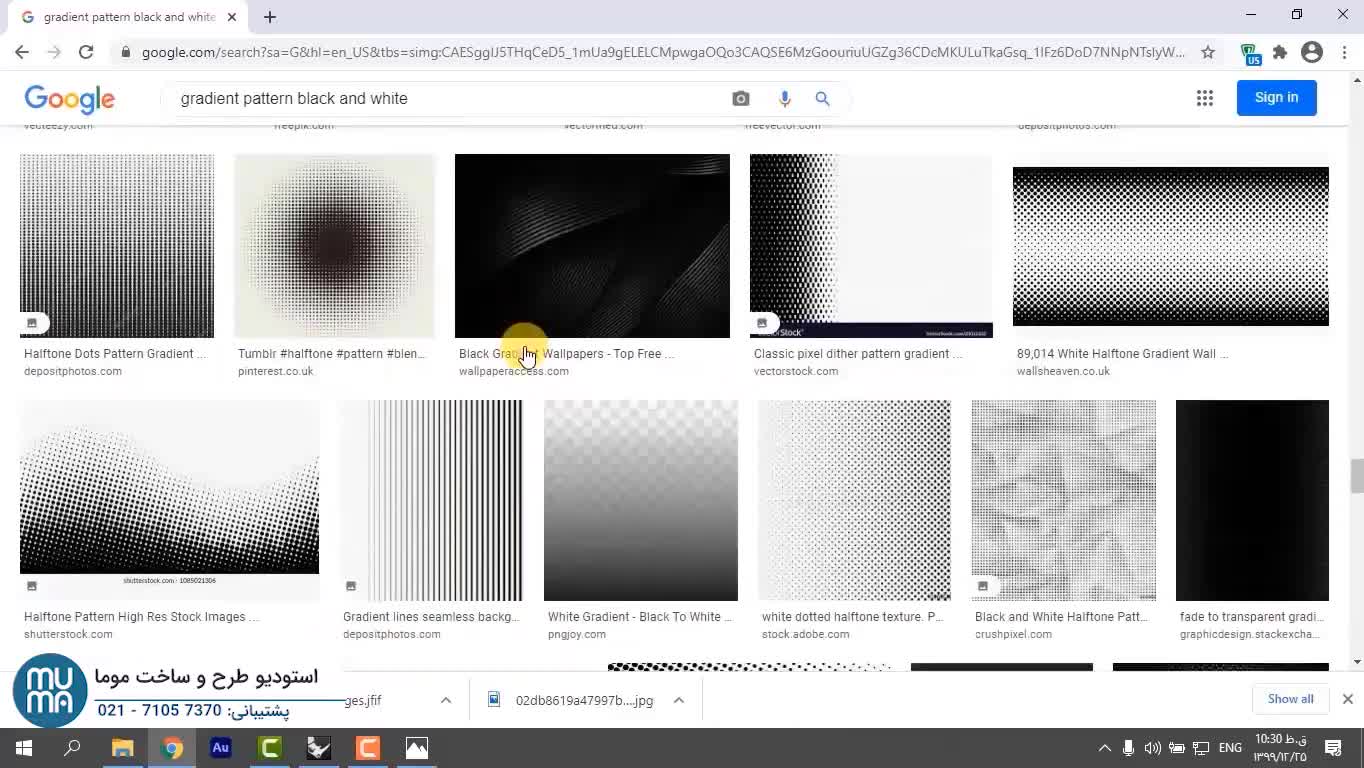The height and width of the screenshot is (768, 1364).
Task: Click Show all downloads
Action: pyautogui.click(x=1290, y=699)
